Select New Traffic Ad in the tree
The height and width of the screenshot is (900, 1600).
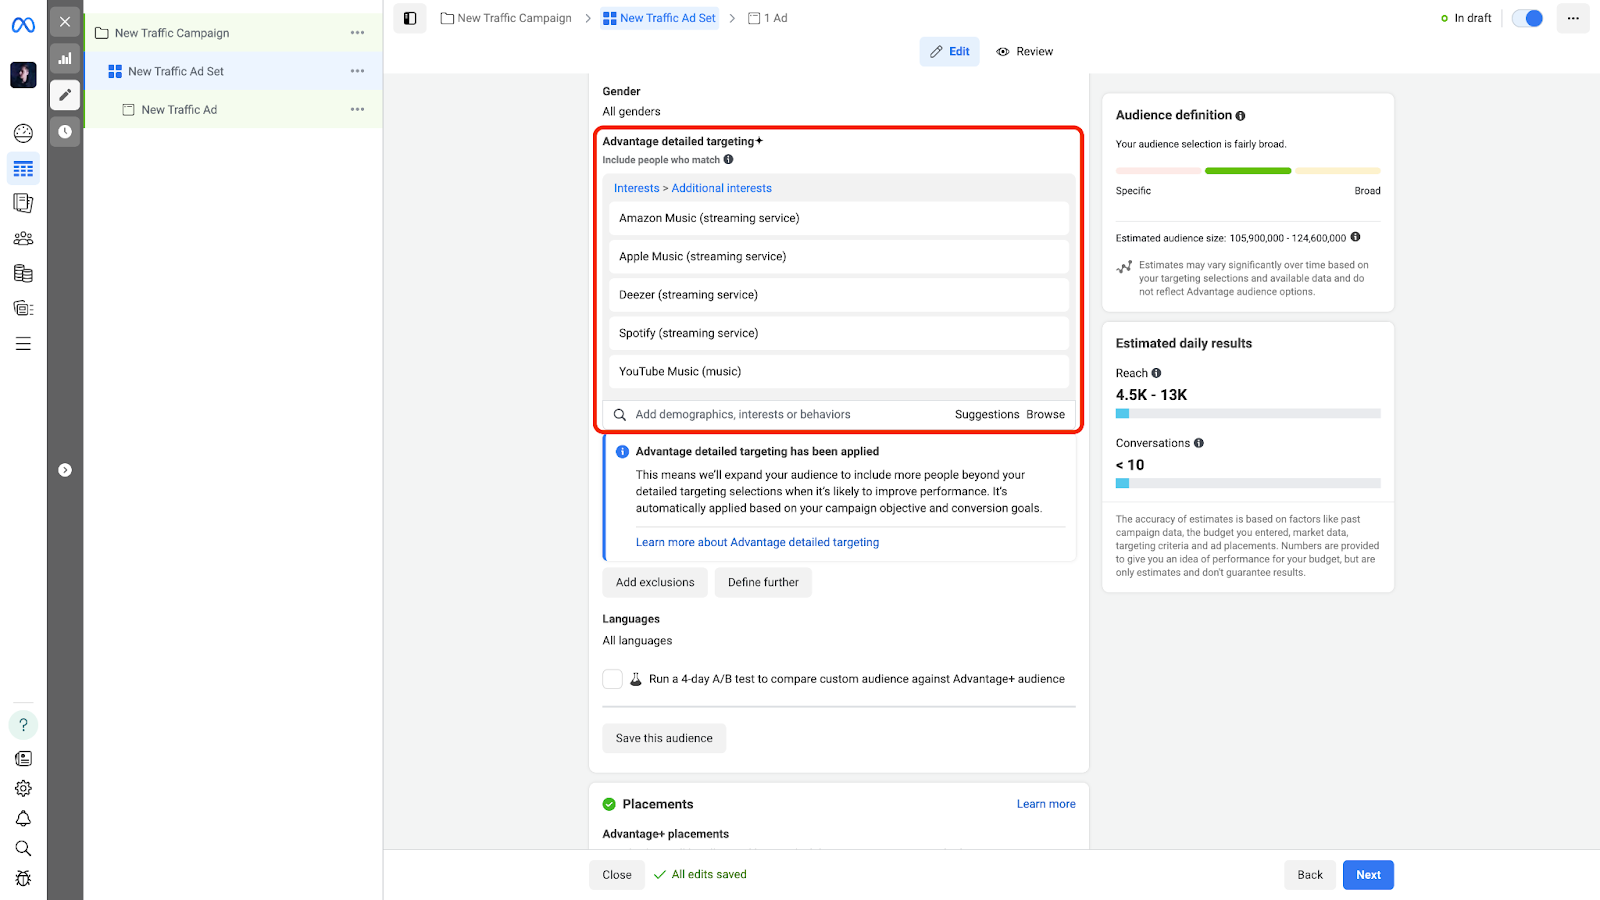click(x=179, y=110)
